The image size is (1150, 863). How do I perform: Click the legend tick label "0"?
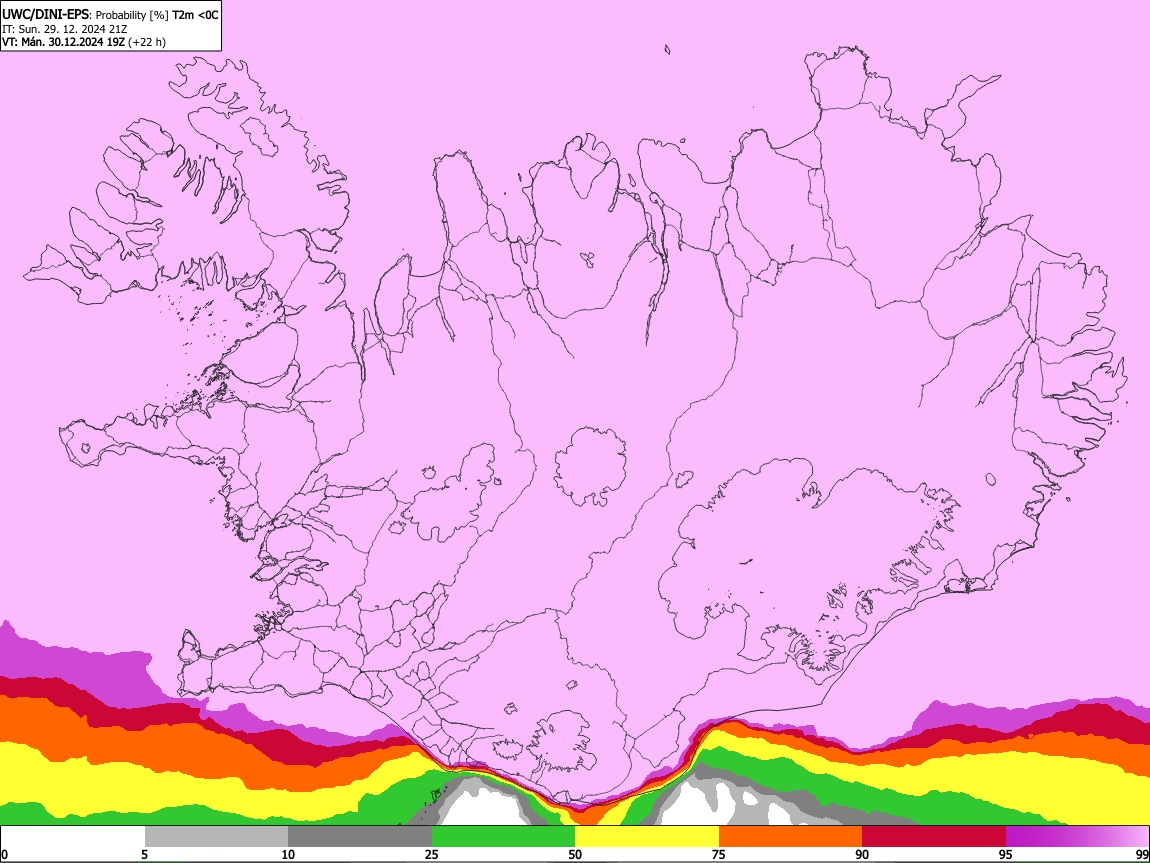4,855
